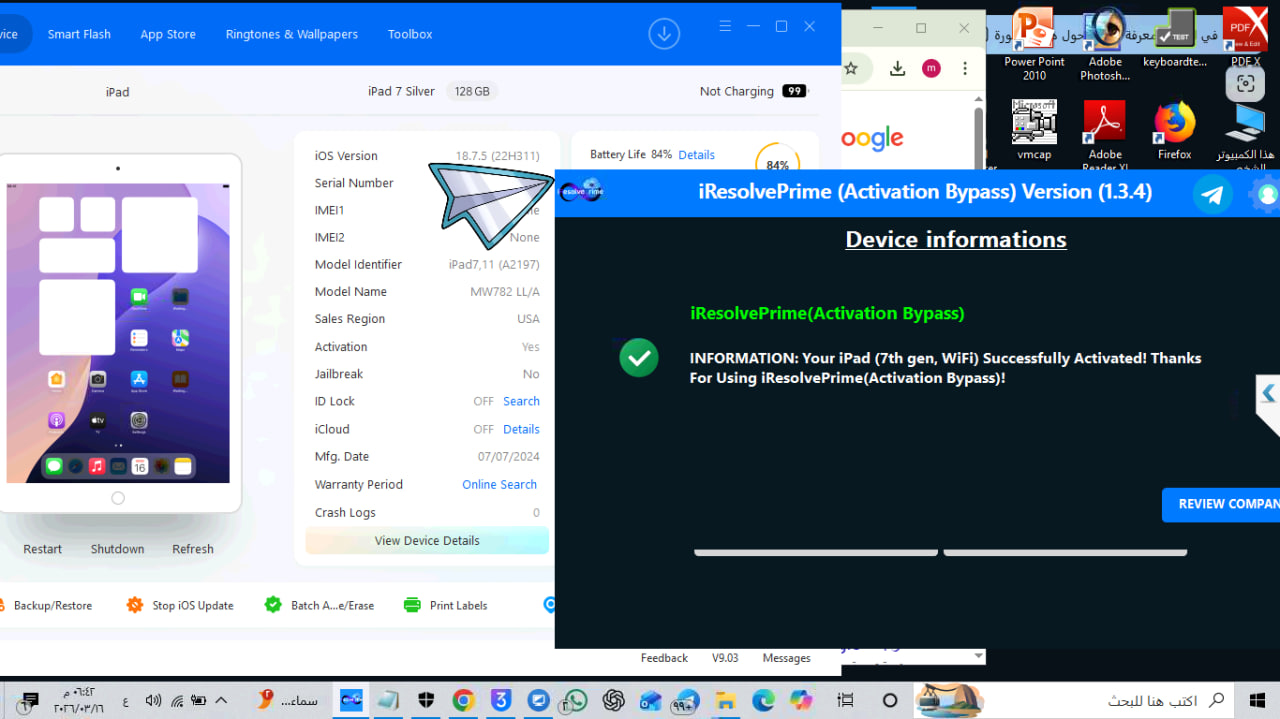
Task: Click the Chrome scrollbar down arrow
Action: (978, 656)
